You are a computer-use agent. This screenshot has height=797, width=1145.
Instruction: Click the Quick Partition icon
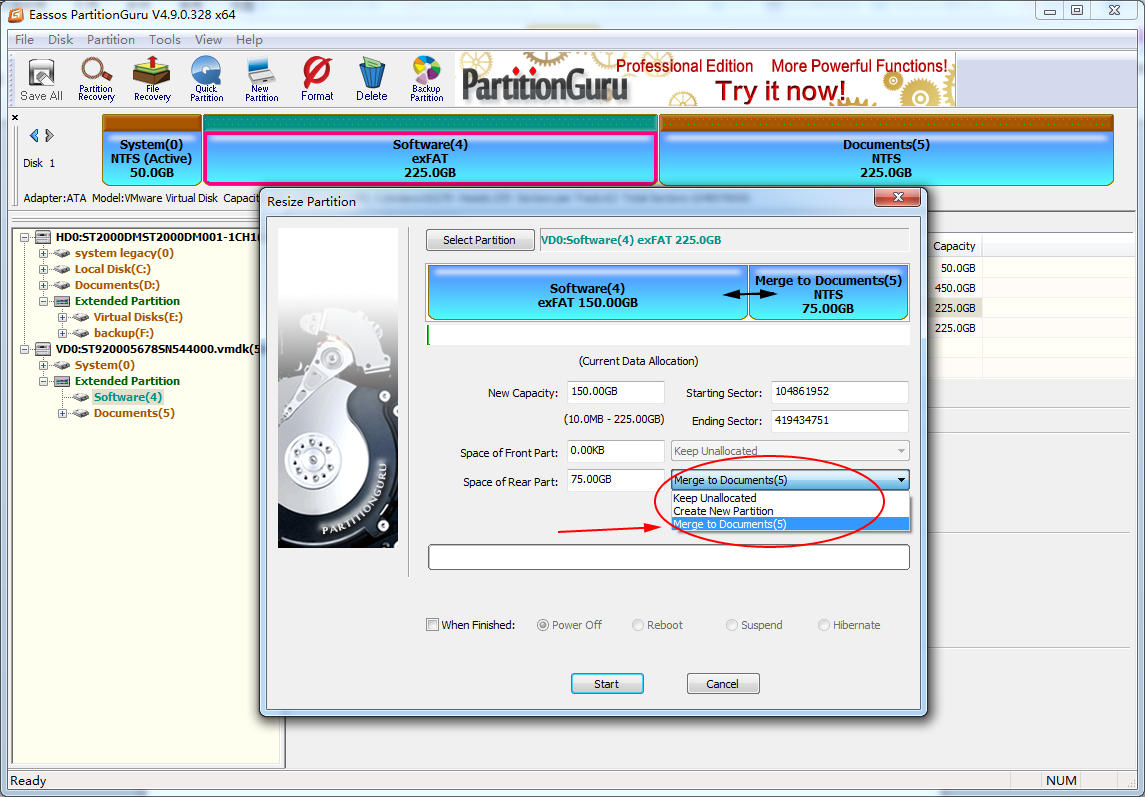207,79
